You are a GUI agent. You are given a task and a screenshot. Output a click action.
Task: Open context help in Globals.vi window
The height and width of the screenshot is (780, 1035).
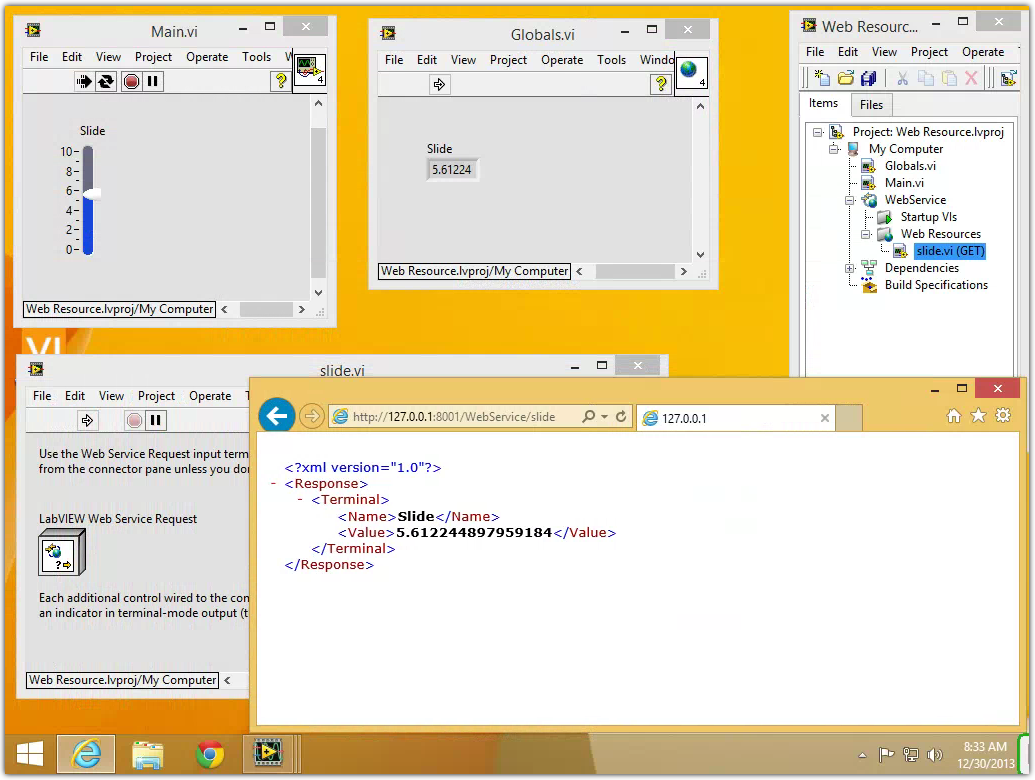[660, 85]
